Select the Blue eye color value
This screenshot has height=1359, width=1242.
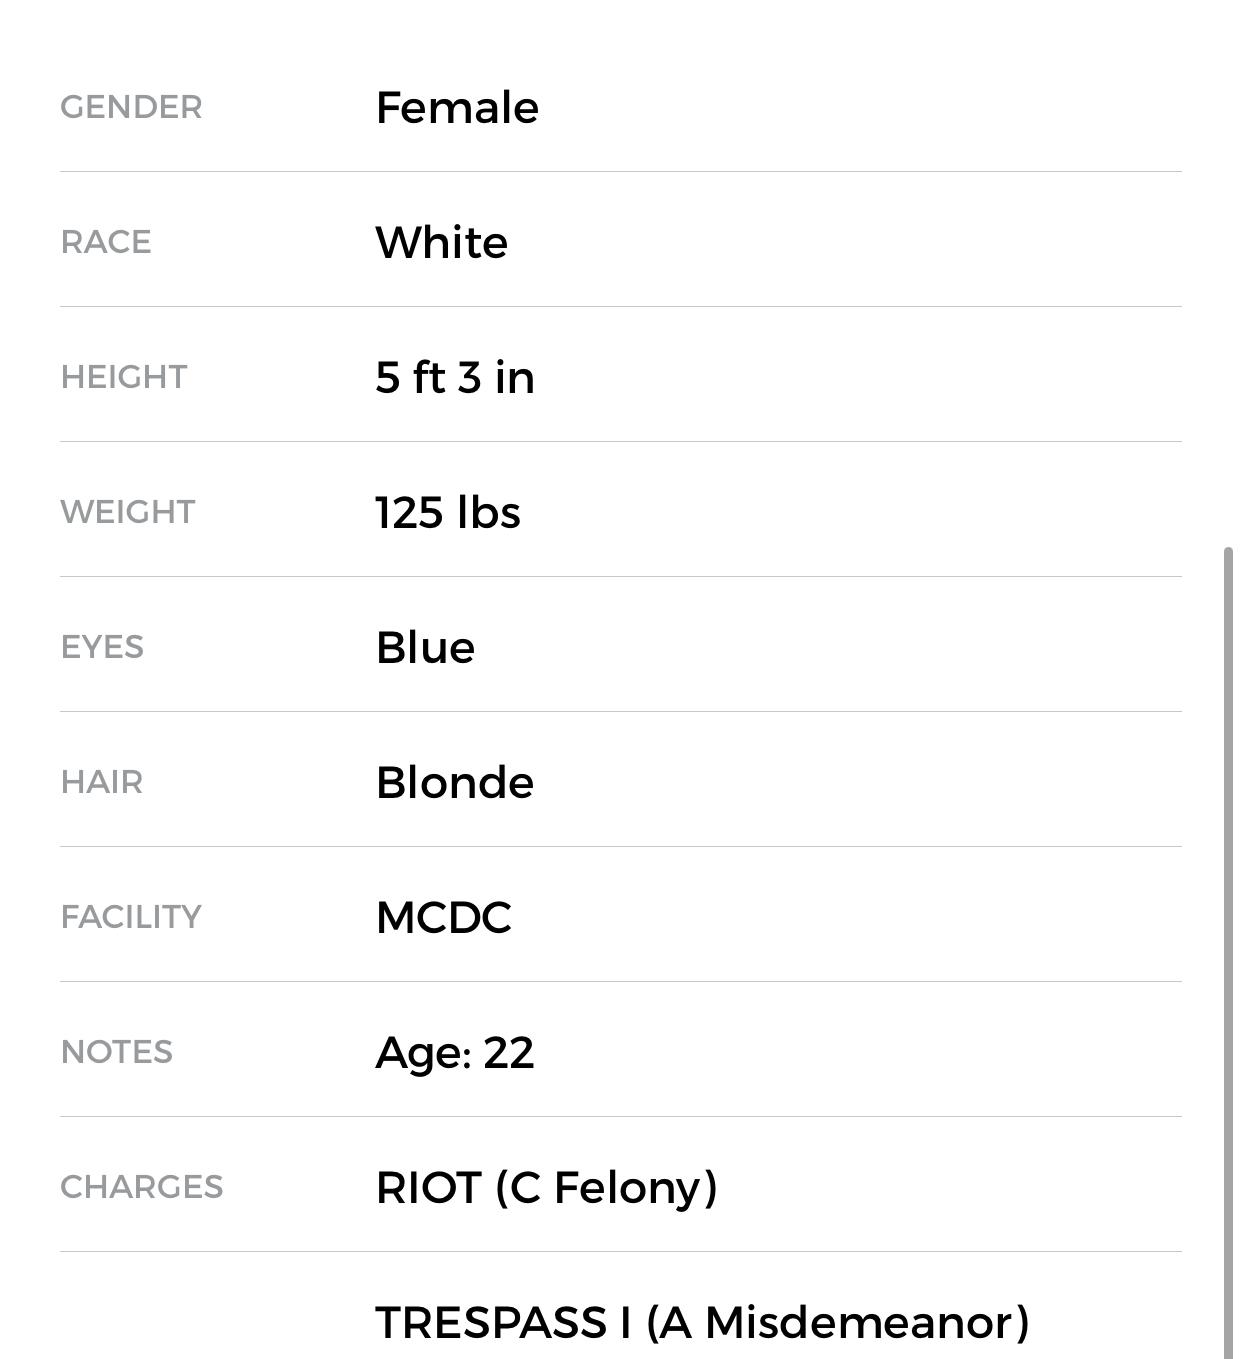425,648
